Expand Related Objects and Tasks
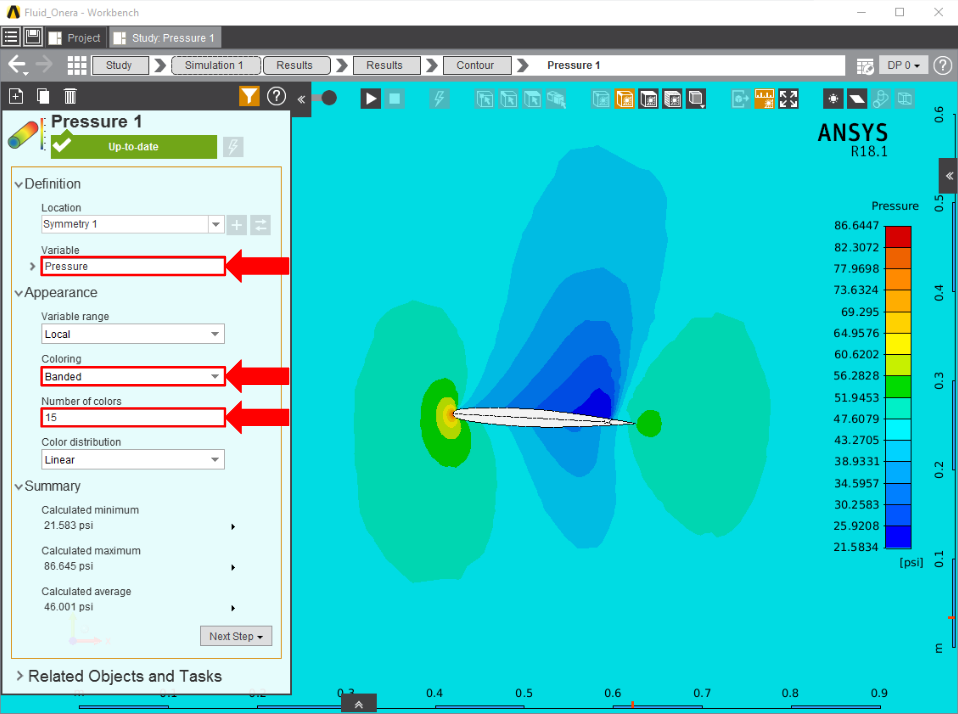 [x=20, y=676]
